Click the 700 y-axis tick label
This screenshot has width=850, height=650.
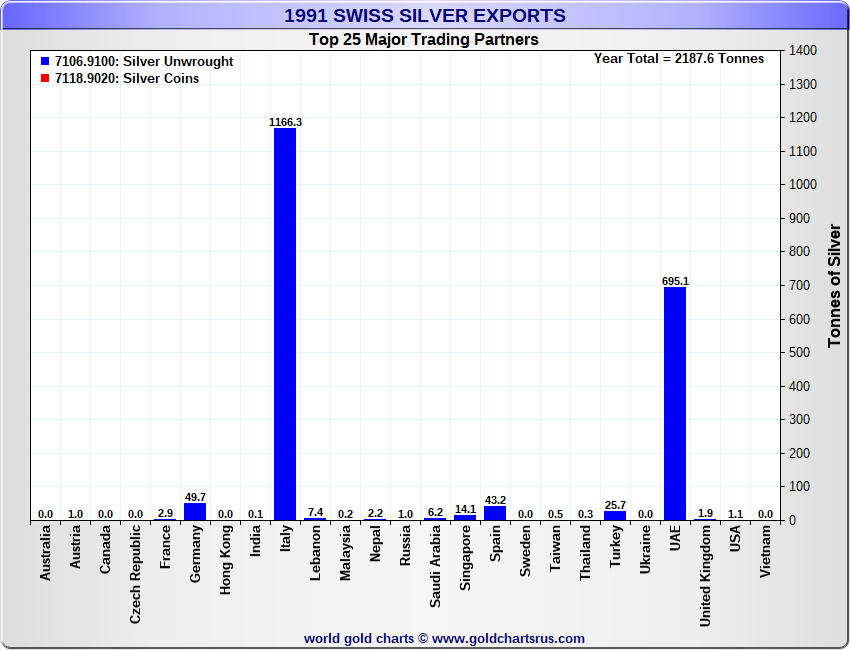click(x=800, y=285)
